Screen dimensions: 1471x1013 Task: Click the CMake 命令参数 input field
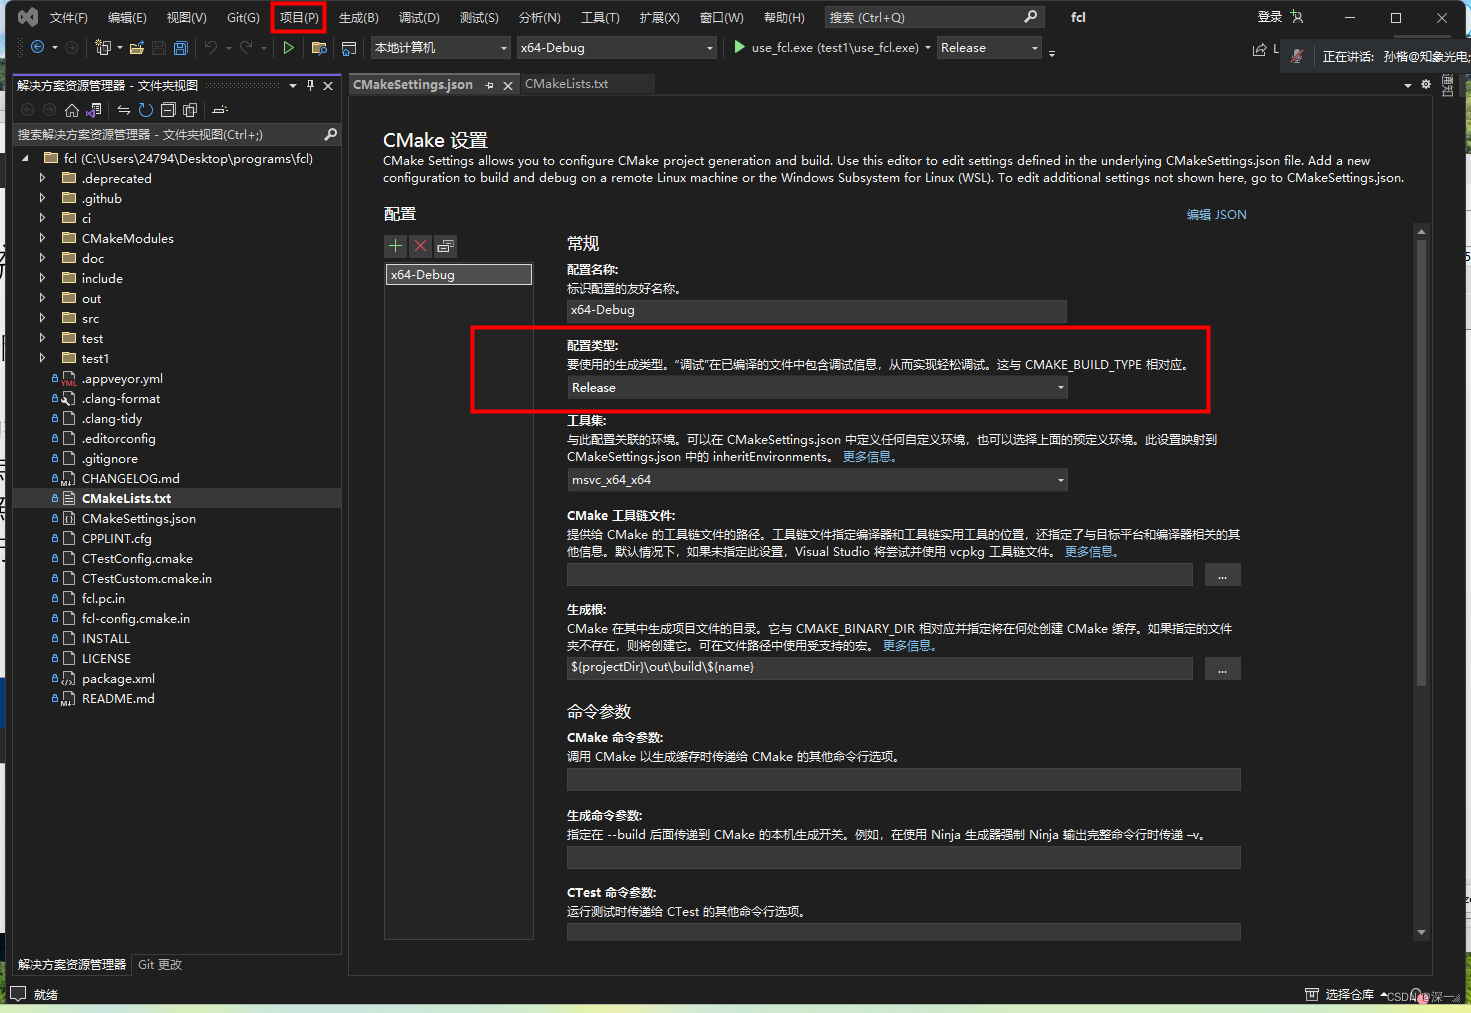(902, 779)
